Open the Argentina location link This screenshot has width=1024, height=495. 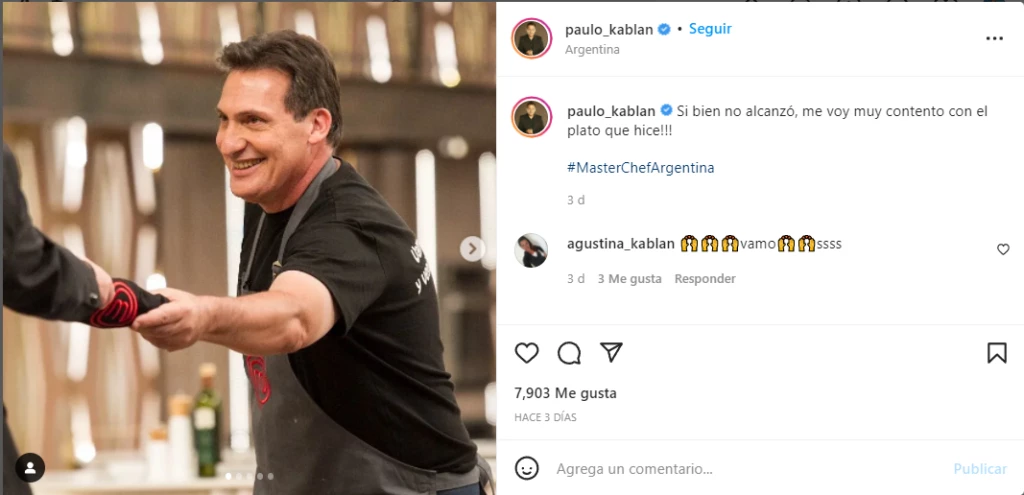pos(592,50)
